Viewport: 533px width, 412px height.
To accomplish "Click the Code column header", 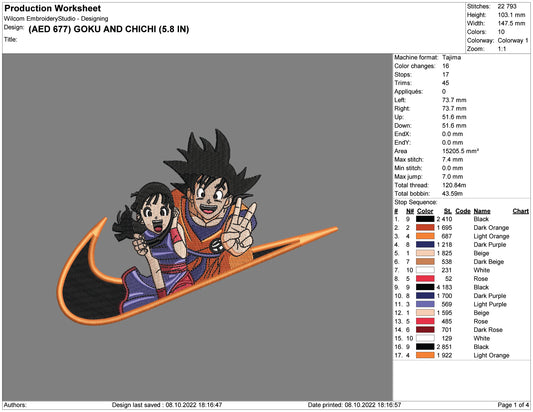I will [x=463, y=211].
